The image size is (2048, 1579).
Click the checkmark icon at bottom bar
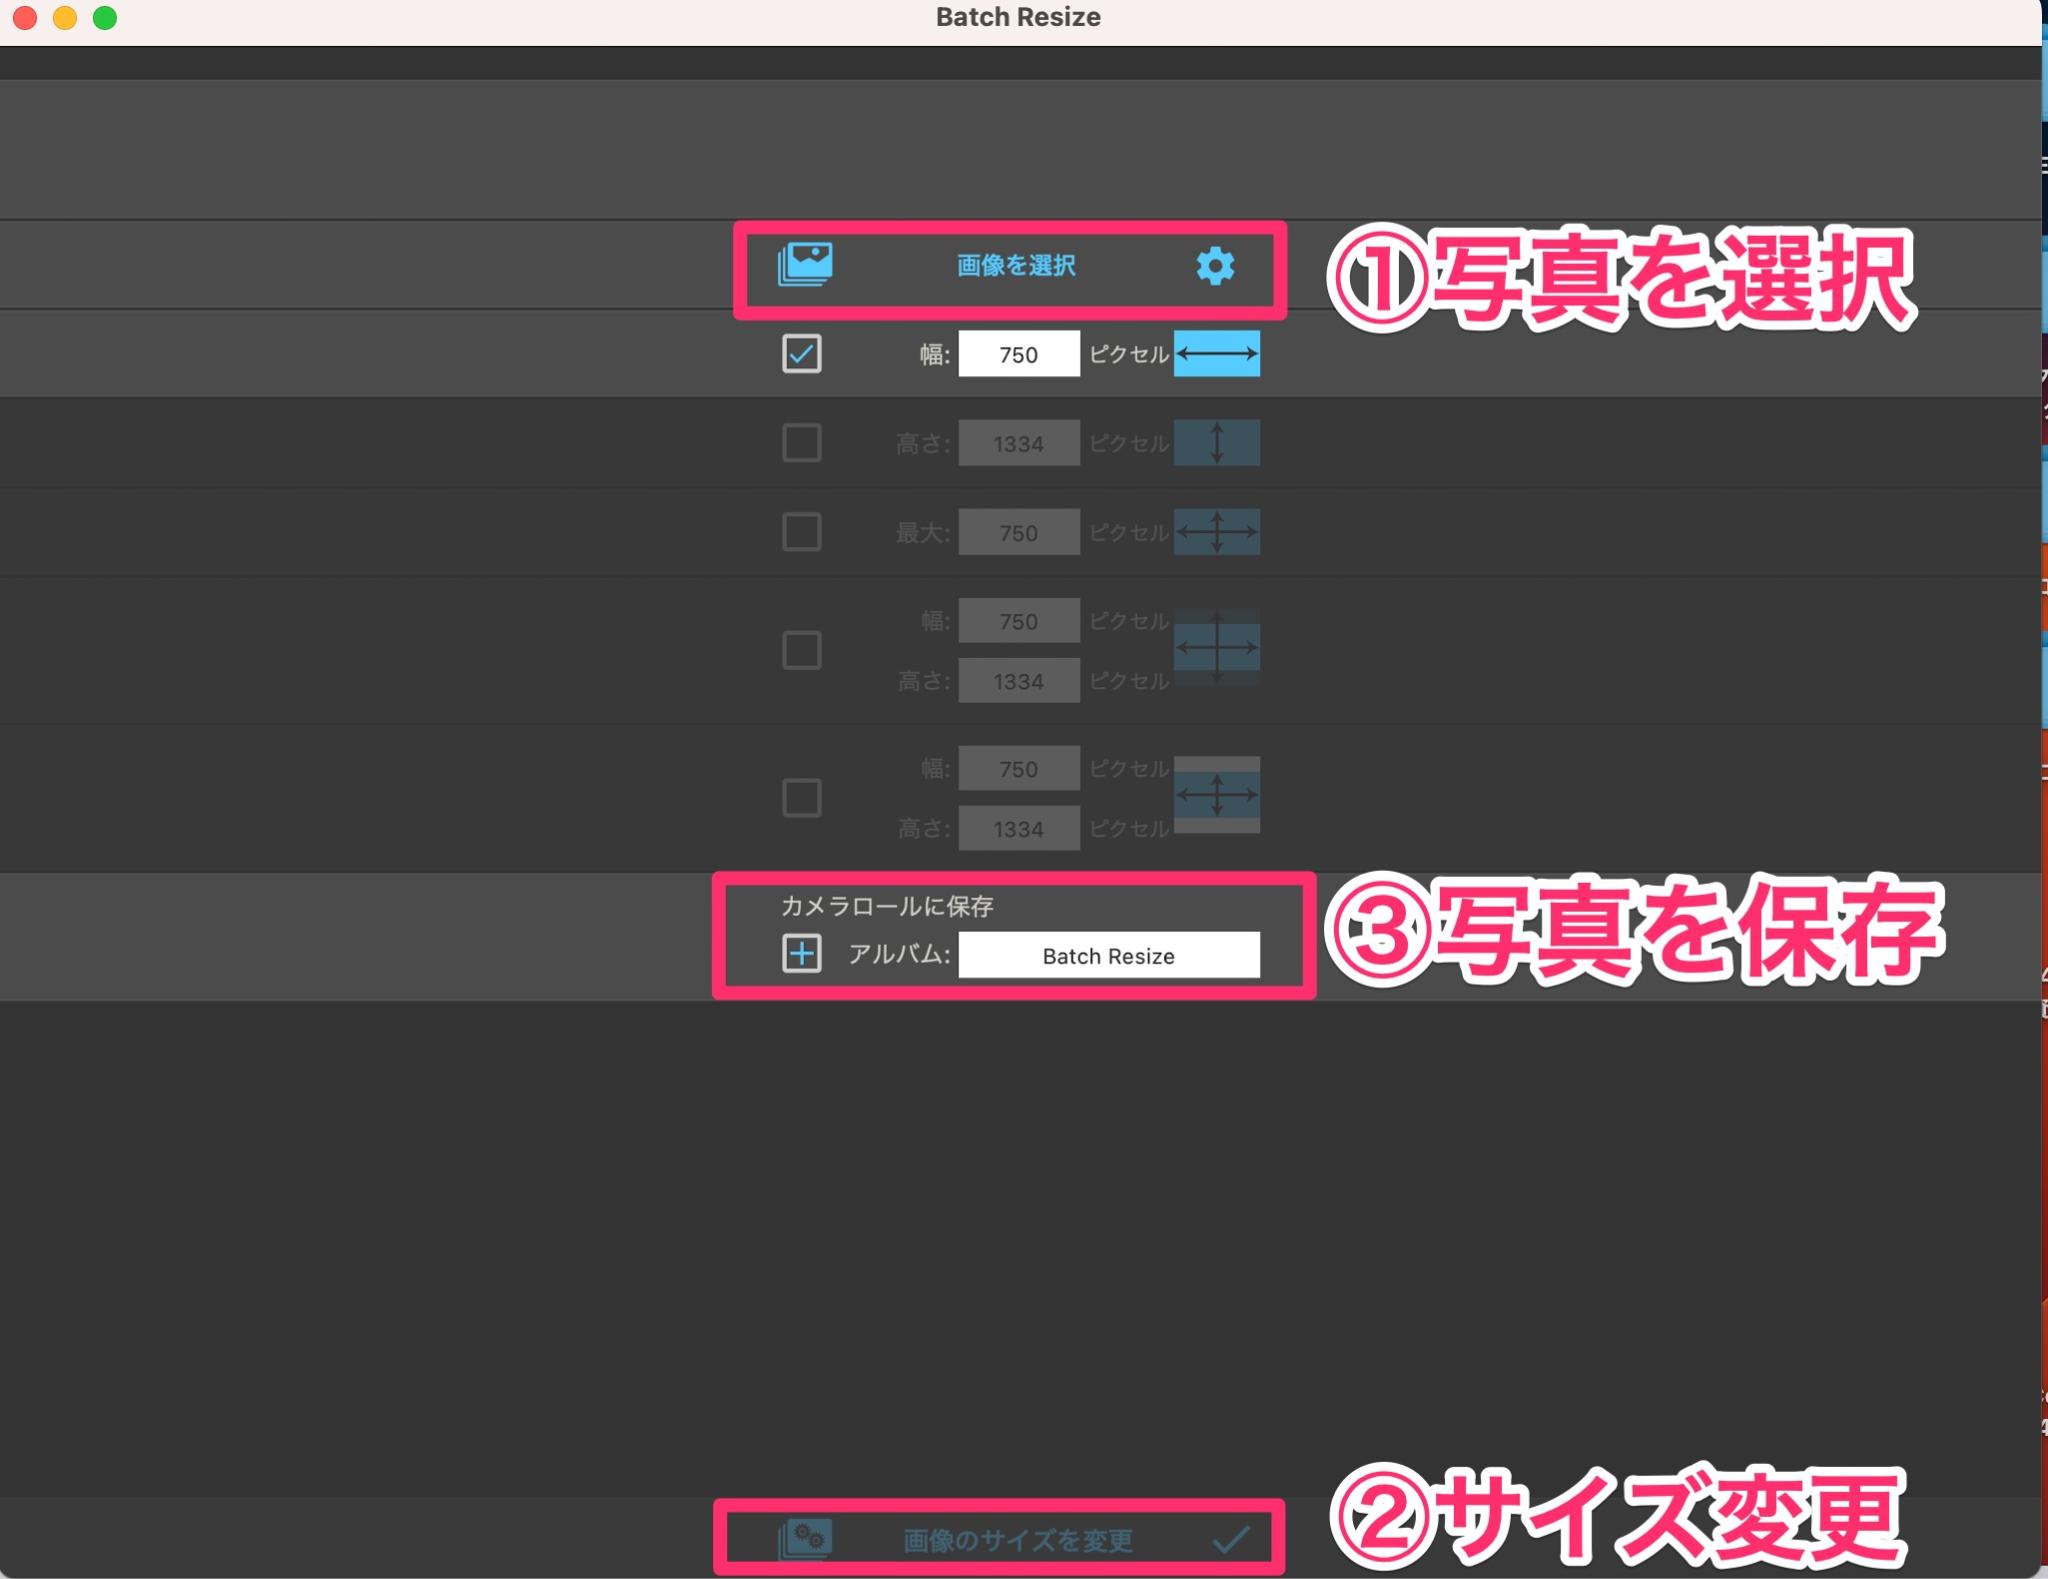tap(1231, 1540)
